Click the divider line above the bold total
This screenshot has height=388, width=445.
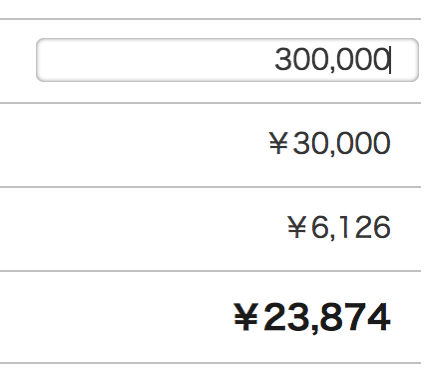coord(210,271)
